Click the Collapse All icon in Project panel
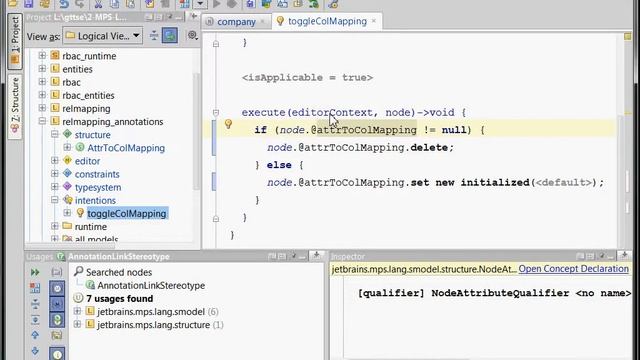The width and height of the screenshot is (640, 360). [153, 36]
